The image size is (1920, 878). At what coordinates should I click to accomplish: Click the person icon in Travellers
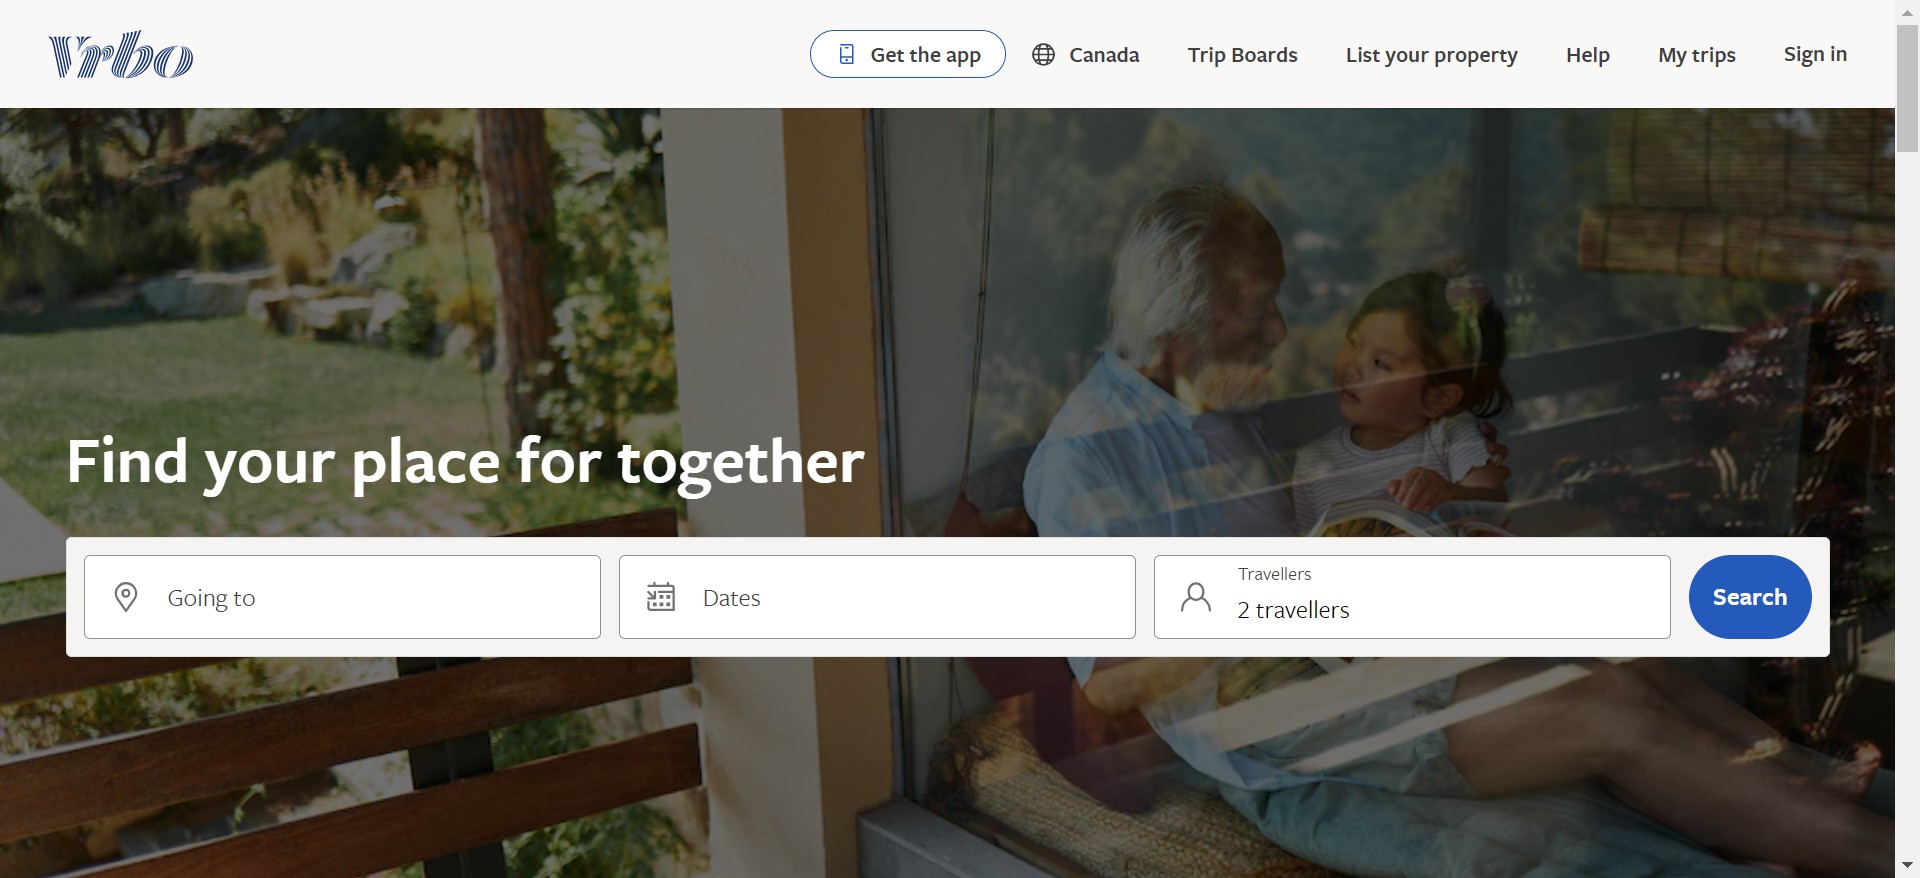[x=1196, y=597]
